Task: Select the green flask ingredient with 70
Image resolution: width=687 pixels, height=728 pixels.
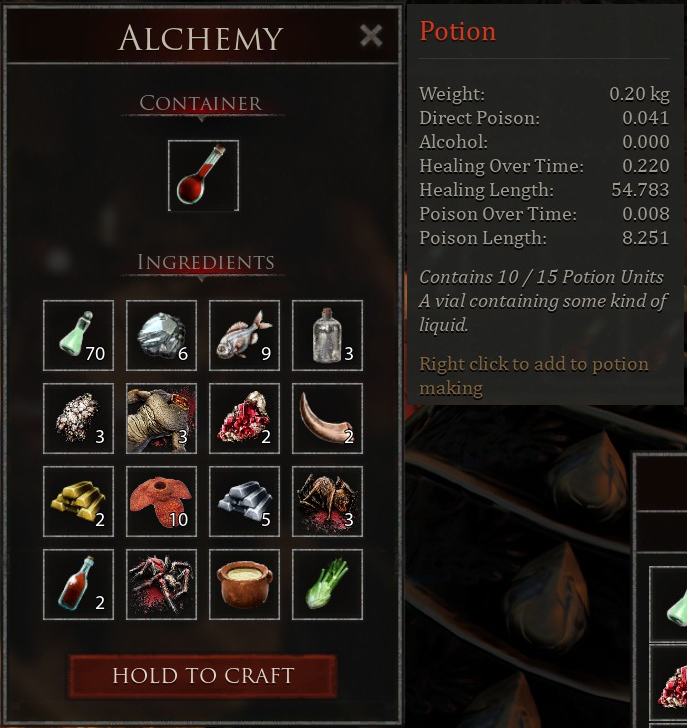Action: click(78, 335)
